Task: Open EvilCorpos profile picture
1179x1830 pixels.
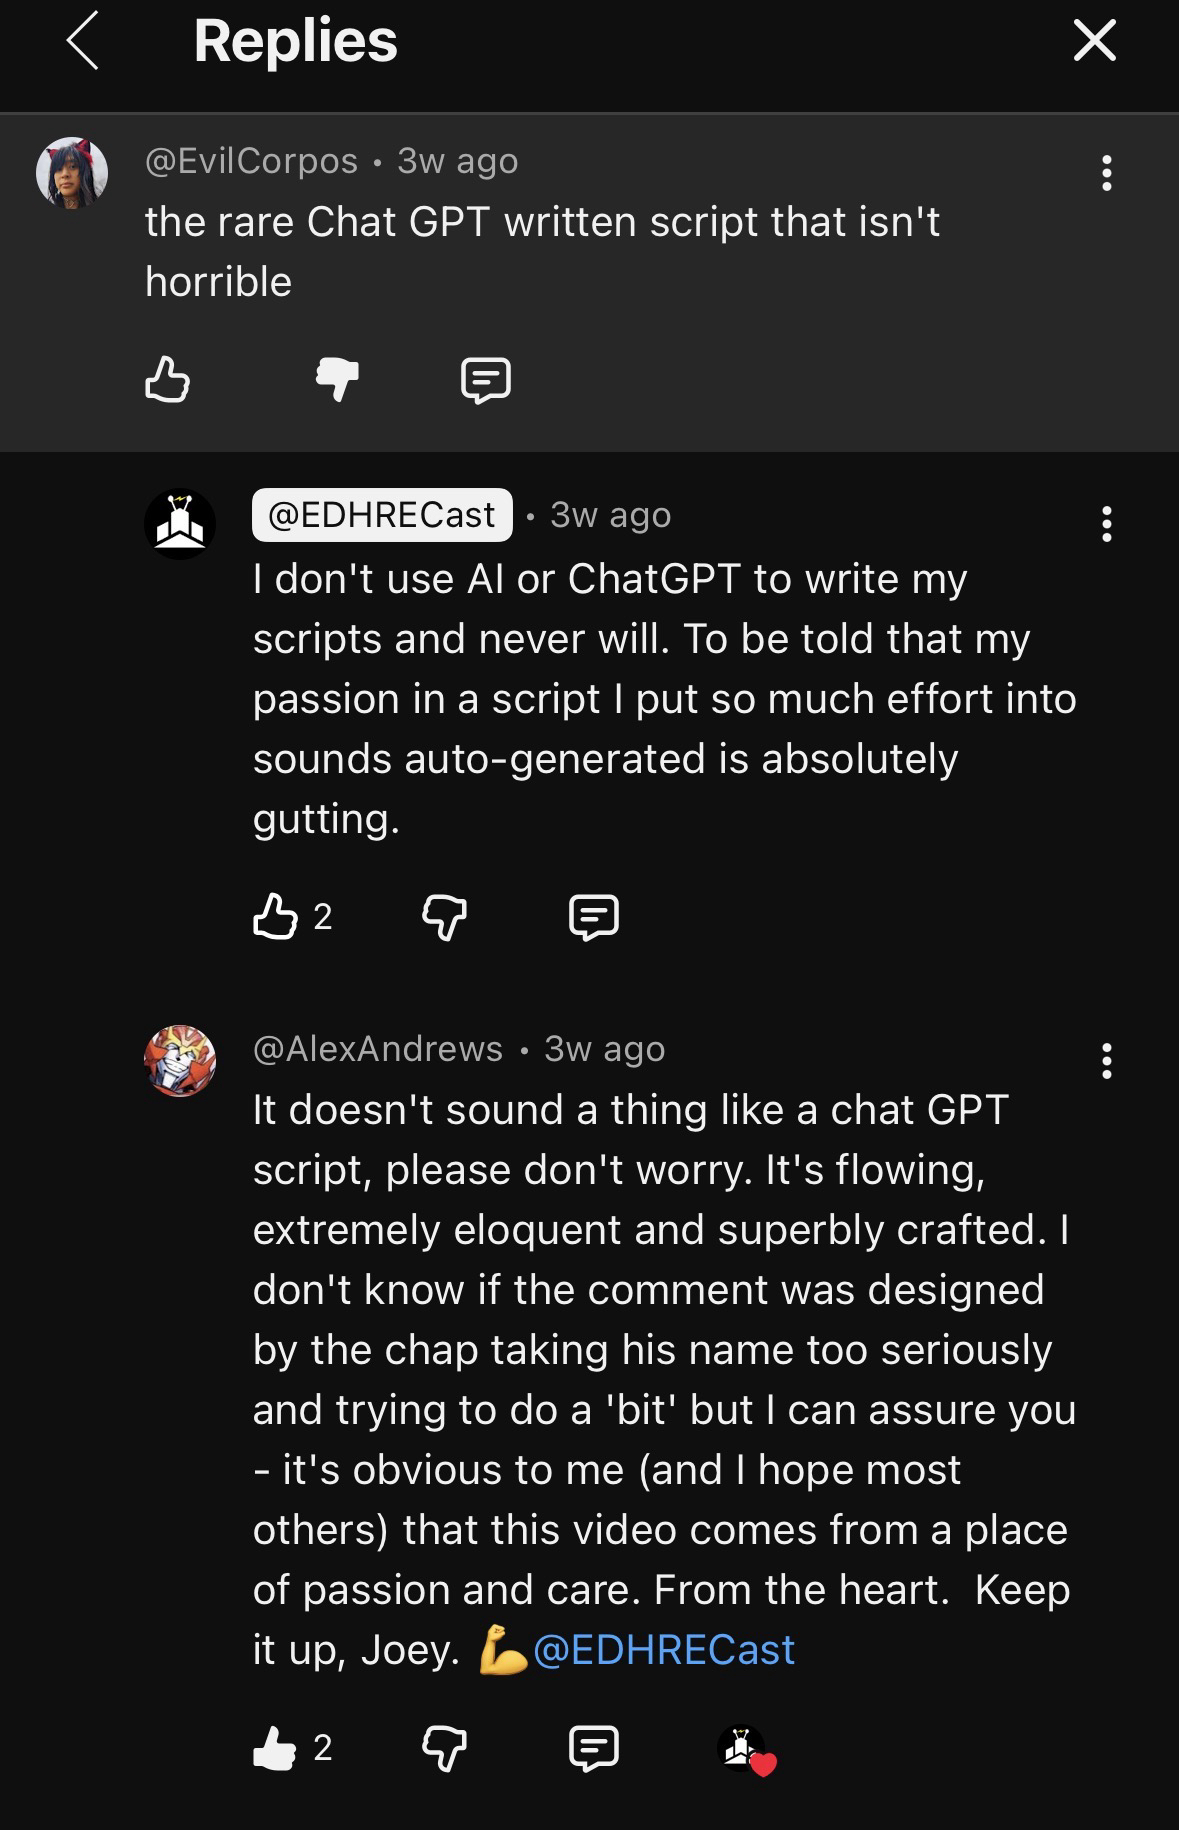Action: coord(72,173)
